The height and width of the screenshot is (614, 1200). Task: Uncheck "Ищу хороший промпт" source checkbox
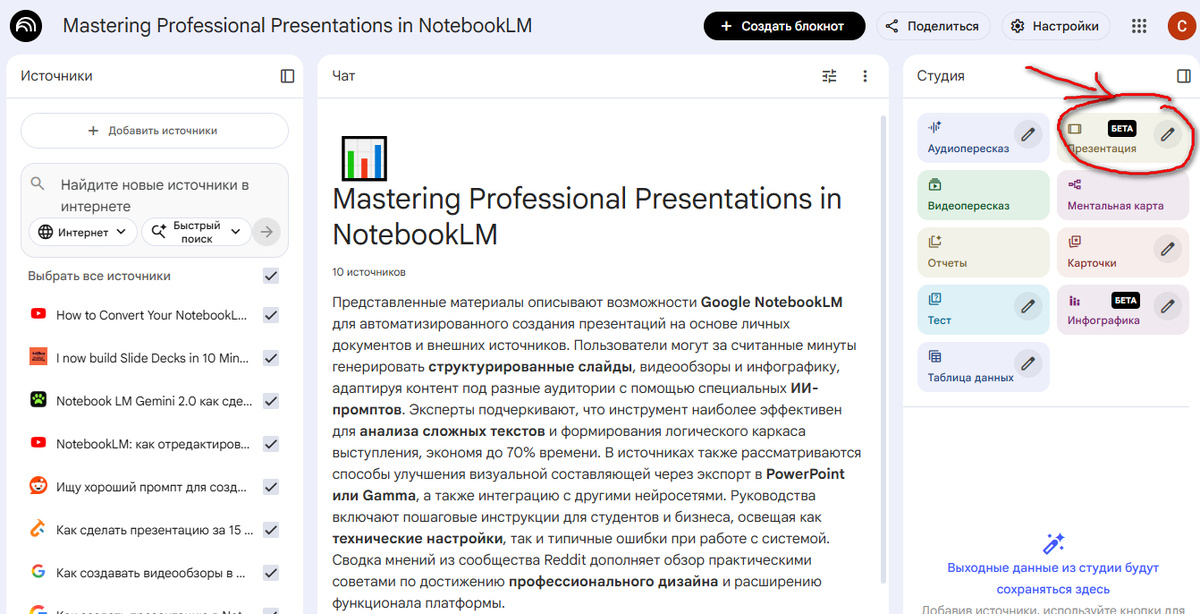270,487
